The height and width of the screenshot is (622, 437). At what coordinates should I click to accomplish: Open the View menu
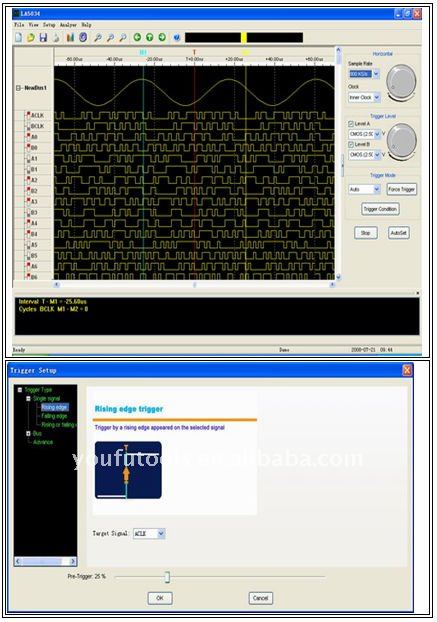(33, 25)
